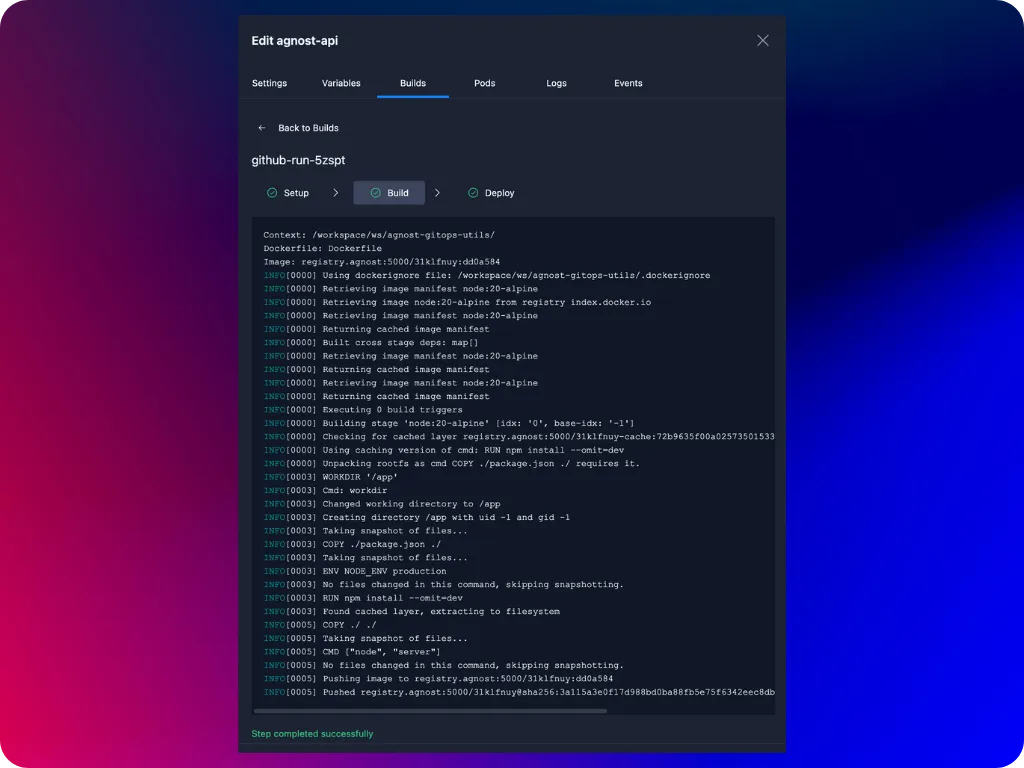Click the 'Using dockerignore file' log line
This screenshot has height=768, width=1024.
(x=487, y=276)
